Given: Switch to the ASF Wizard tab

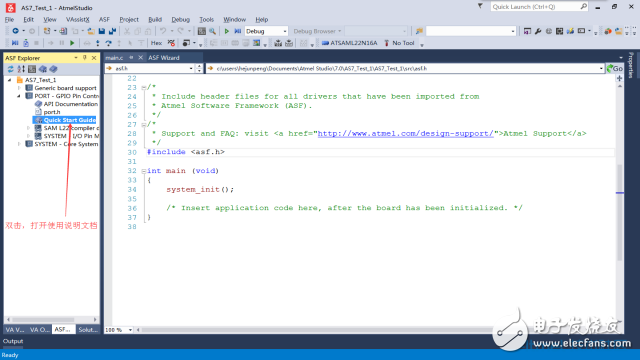Looking at the screenshot, I should click(x=164, y=58).
